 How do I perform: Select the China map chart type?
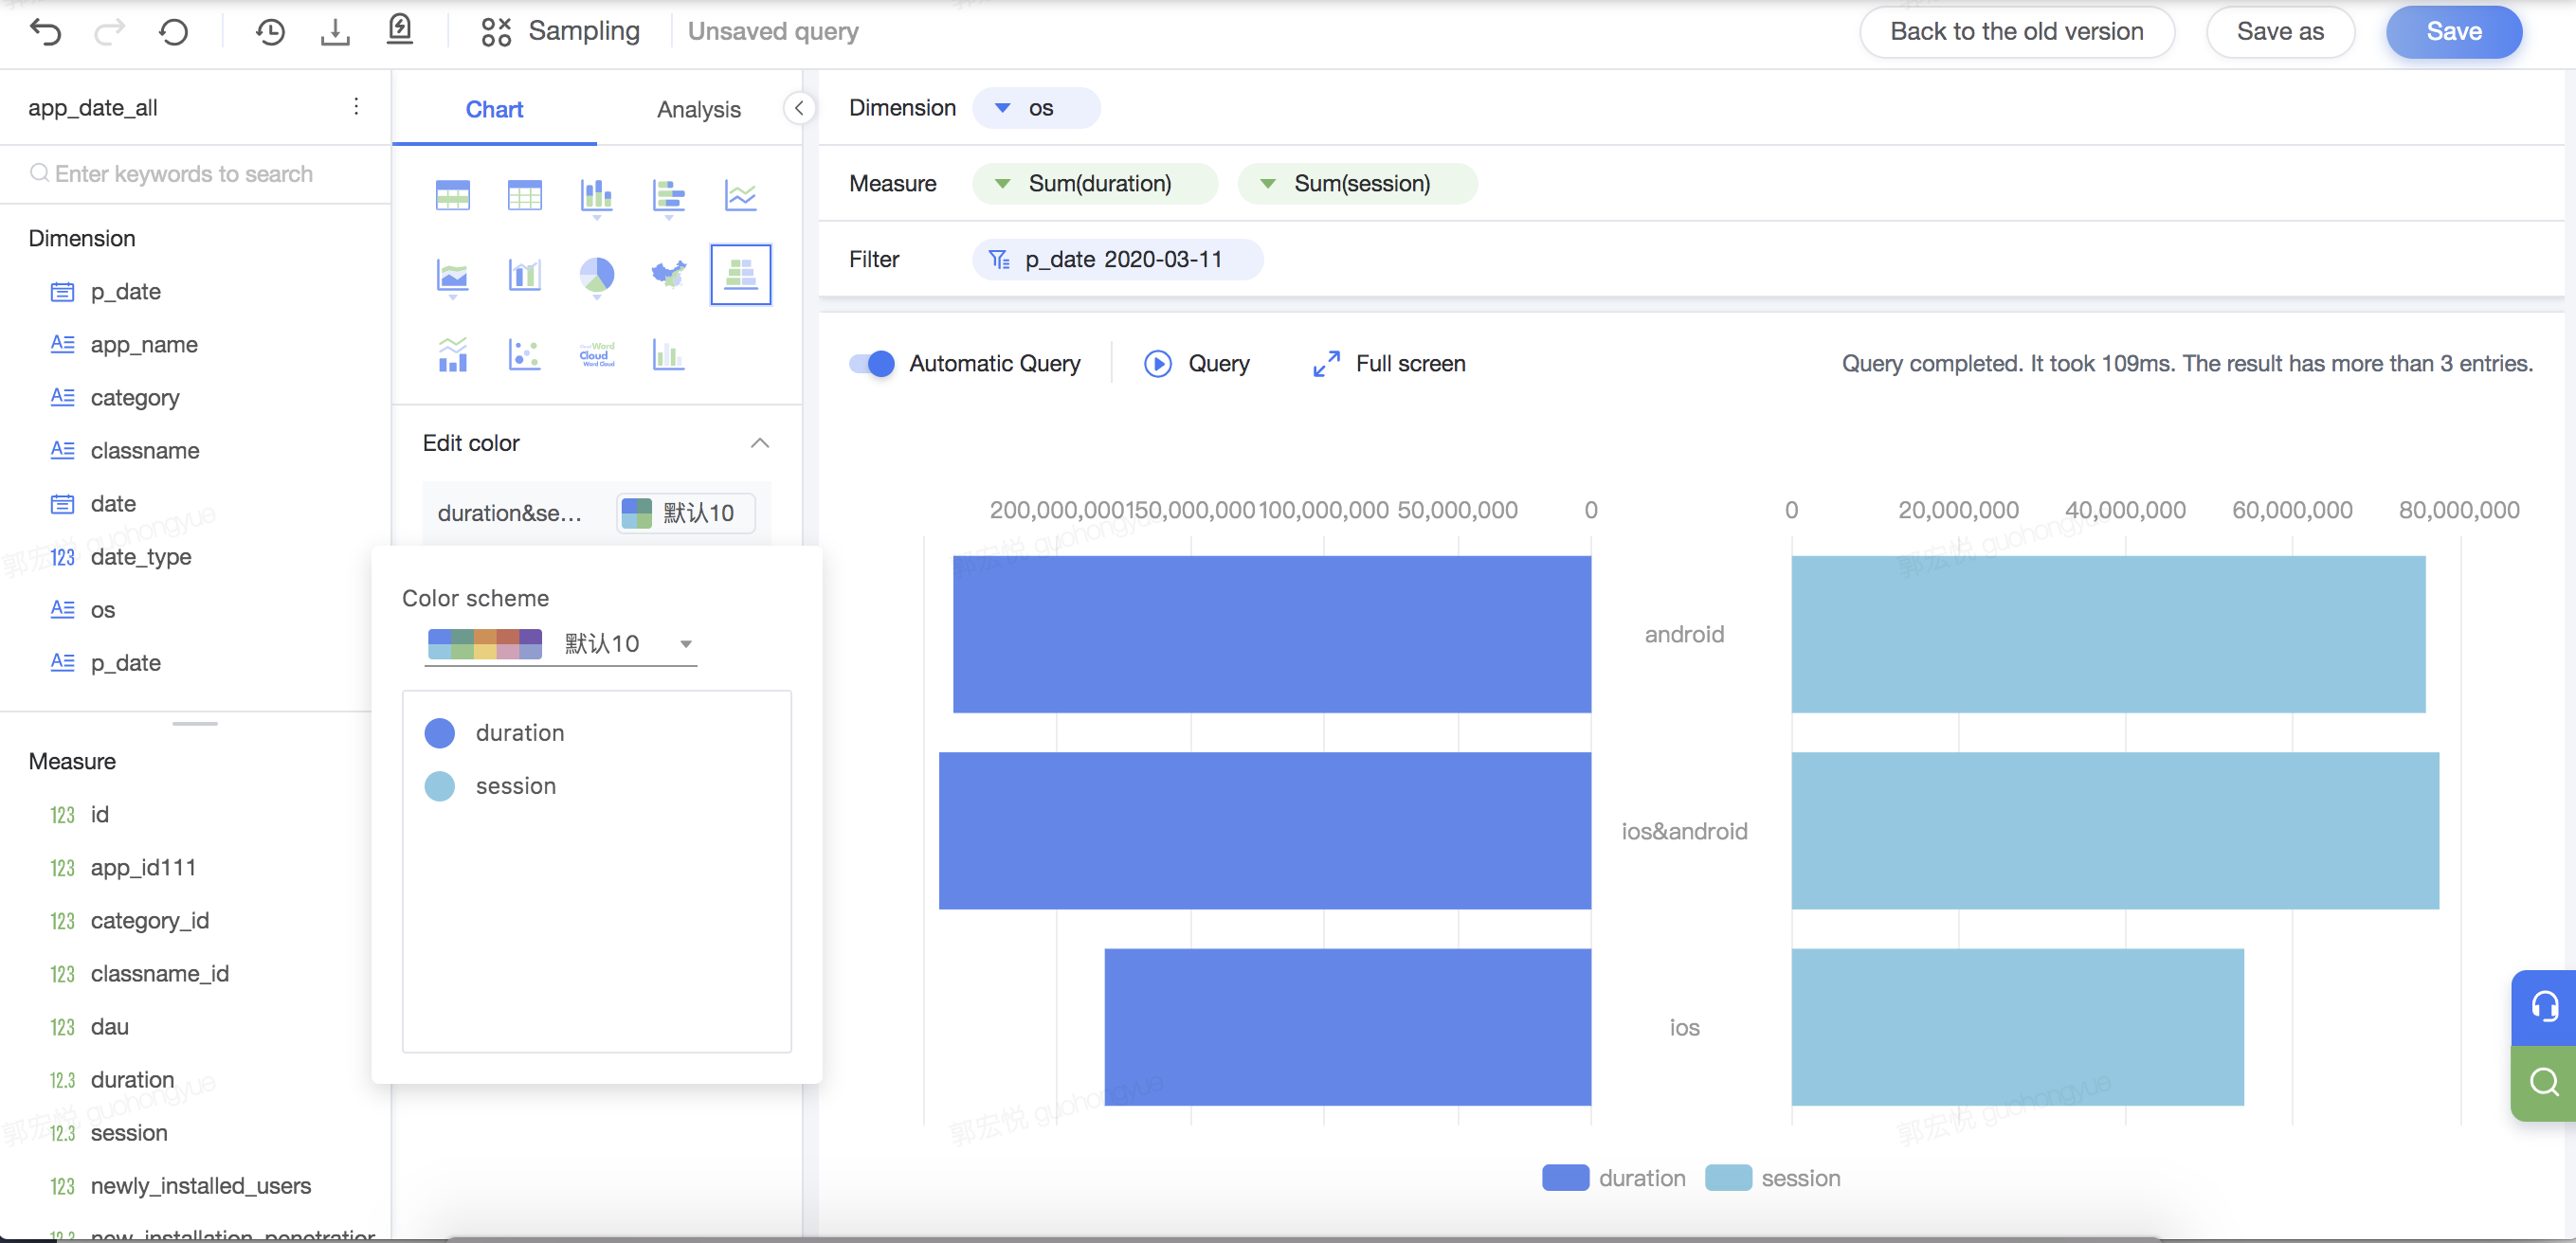(x=669, y=273)
